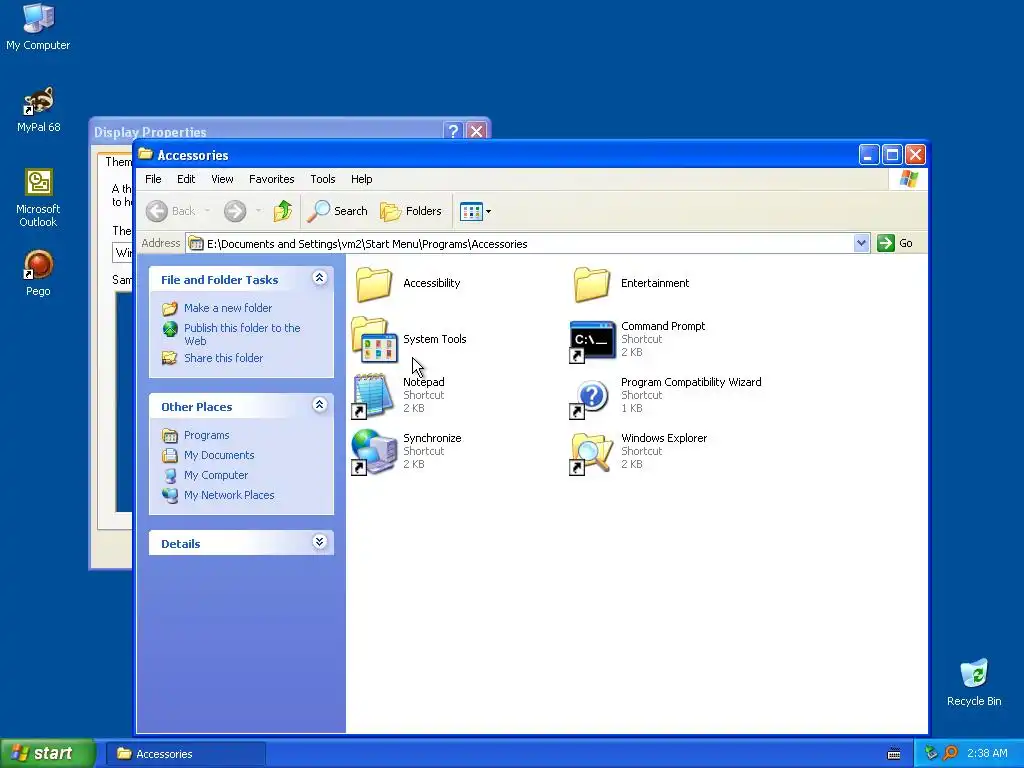
Task: Open the Edit menu
Action: [x=186, y=179]
